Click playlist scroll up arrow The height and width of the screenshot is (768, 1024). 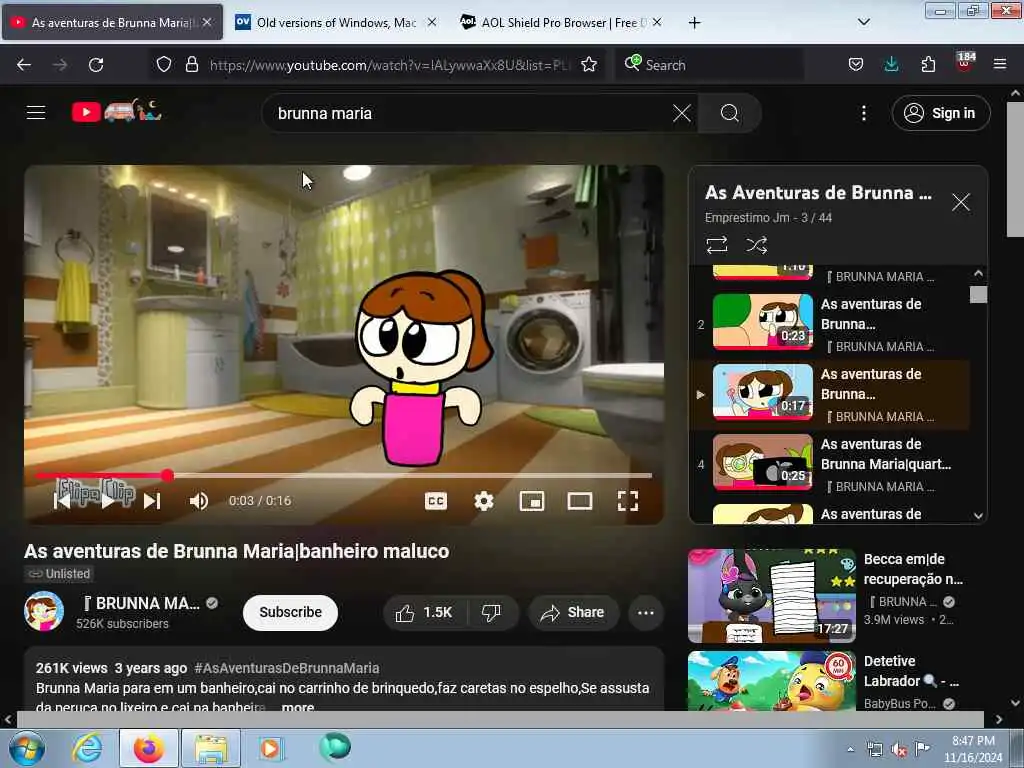[978, 273]
